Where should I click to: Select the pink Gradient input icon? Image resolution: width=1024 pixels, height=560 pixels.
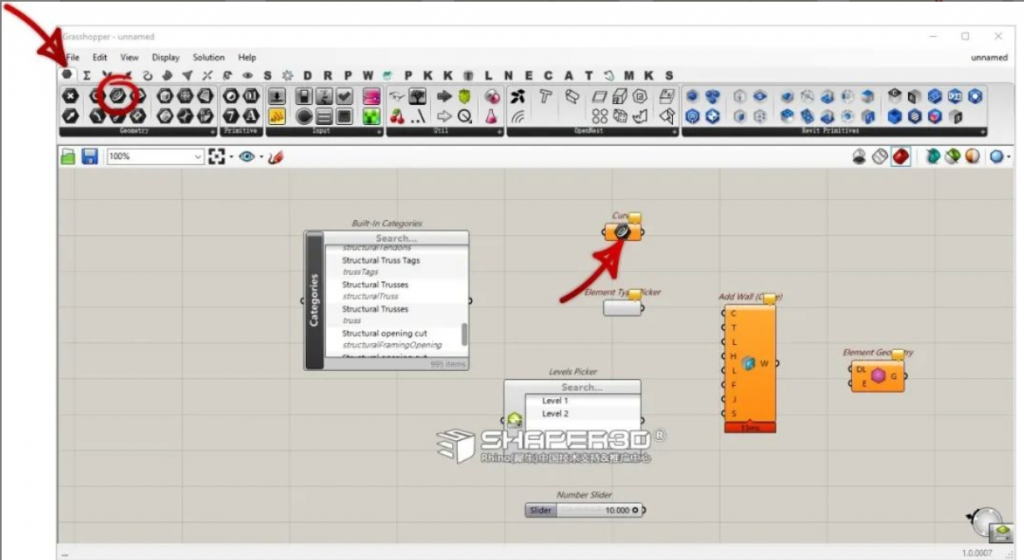pos(371,97)
